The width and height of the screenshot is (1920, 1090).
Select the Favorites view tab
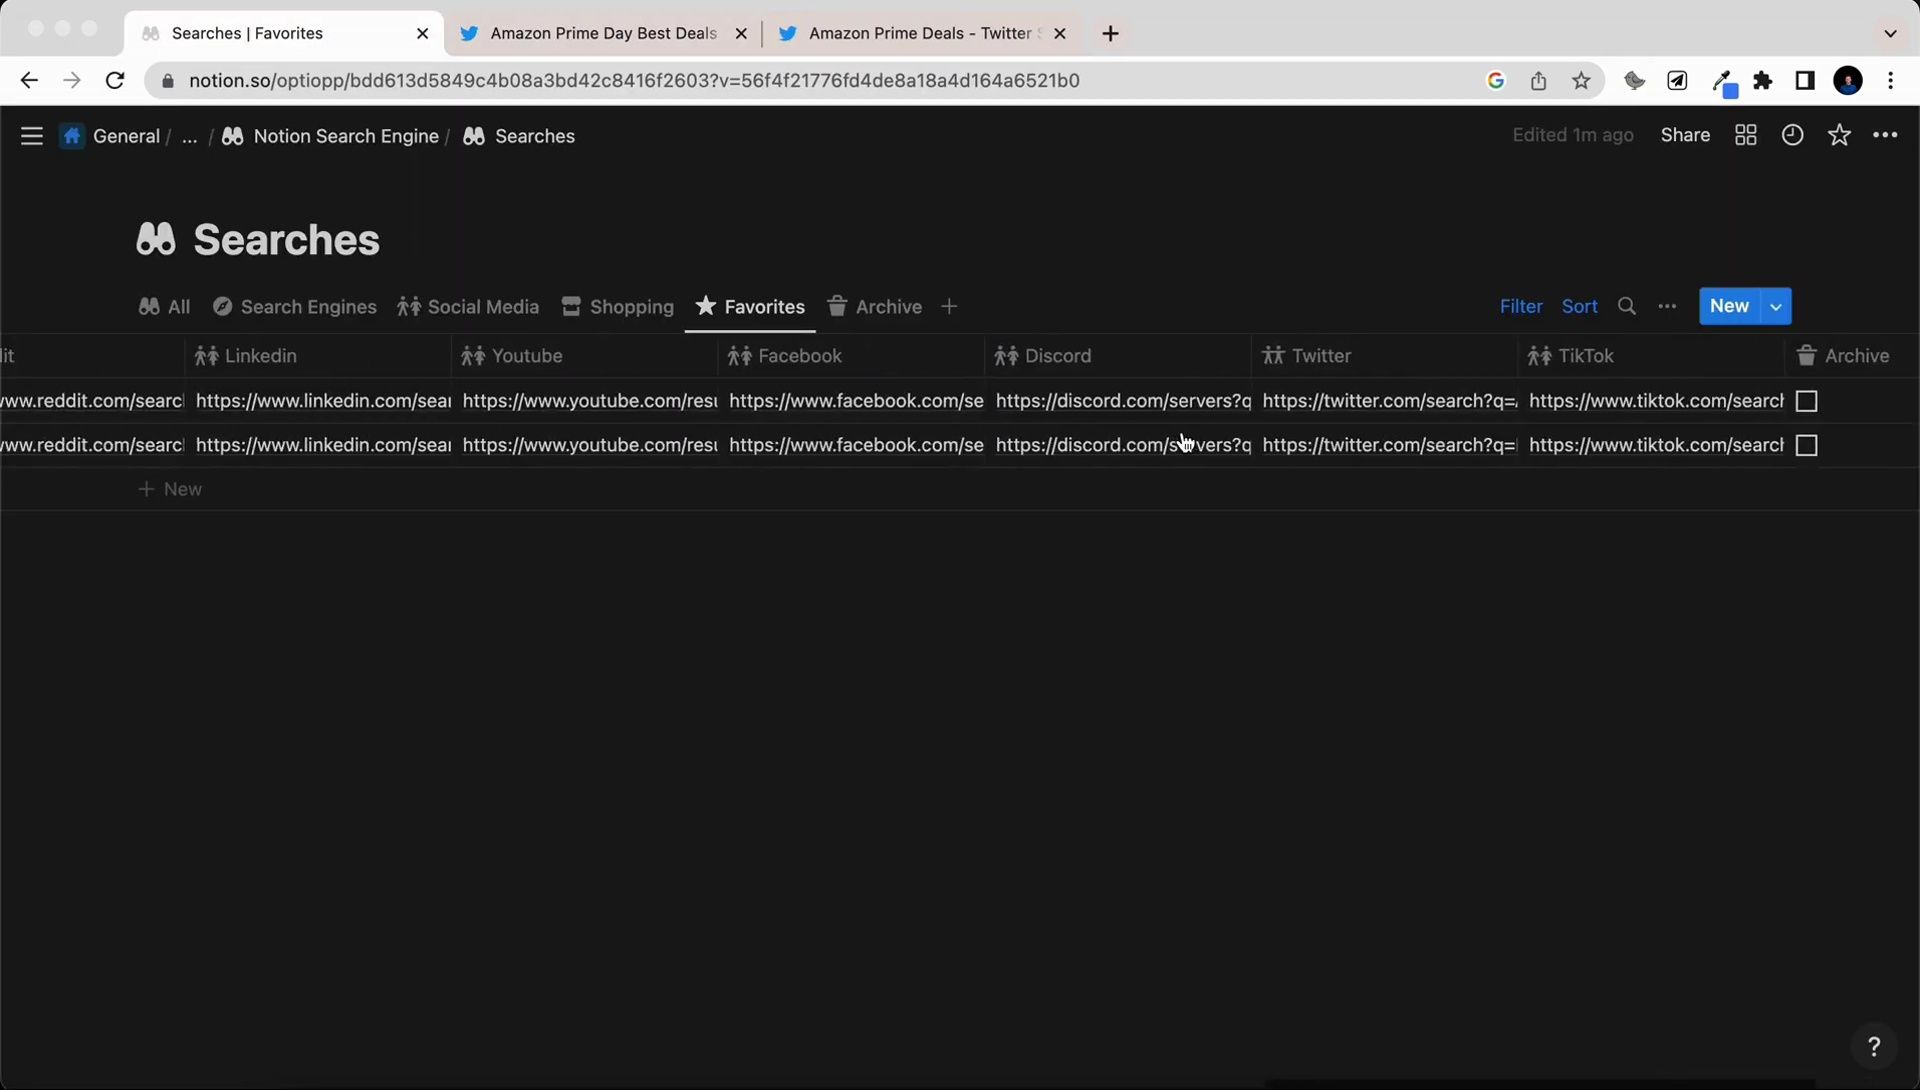(750, 307)
